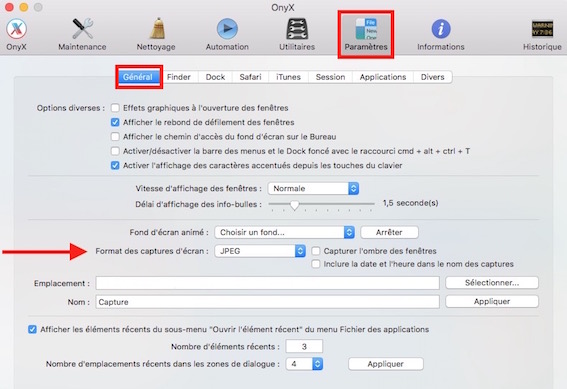Switch to the Général tab
The height and width of the screenshot is (389, 567).
(x=139, y=77)
